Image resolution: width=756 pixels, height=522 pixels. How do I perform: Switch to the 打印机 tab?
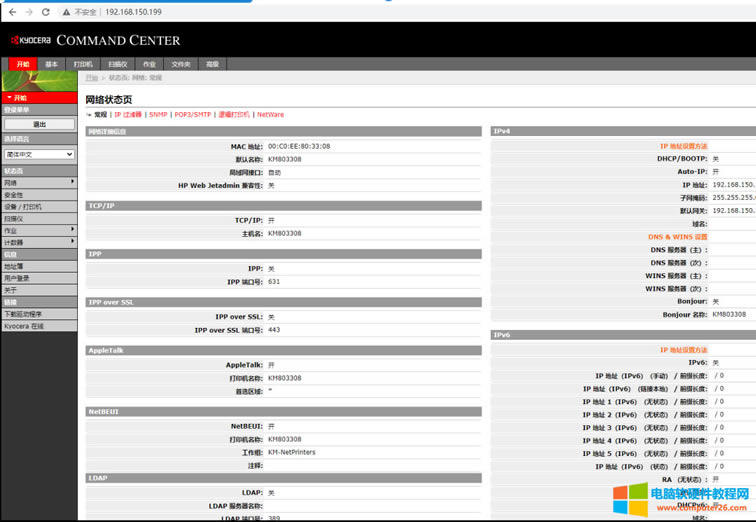point(83,64)
